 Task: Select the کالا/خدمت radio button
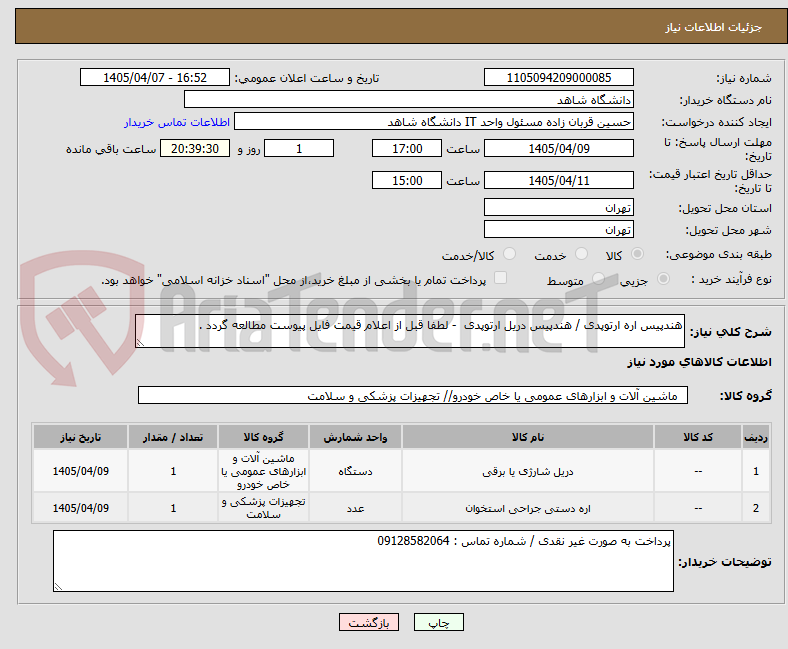510,254
